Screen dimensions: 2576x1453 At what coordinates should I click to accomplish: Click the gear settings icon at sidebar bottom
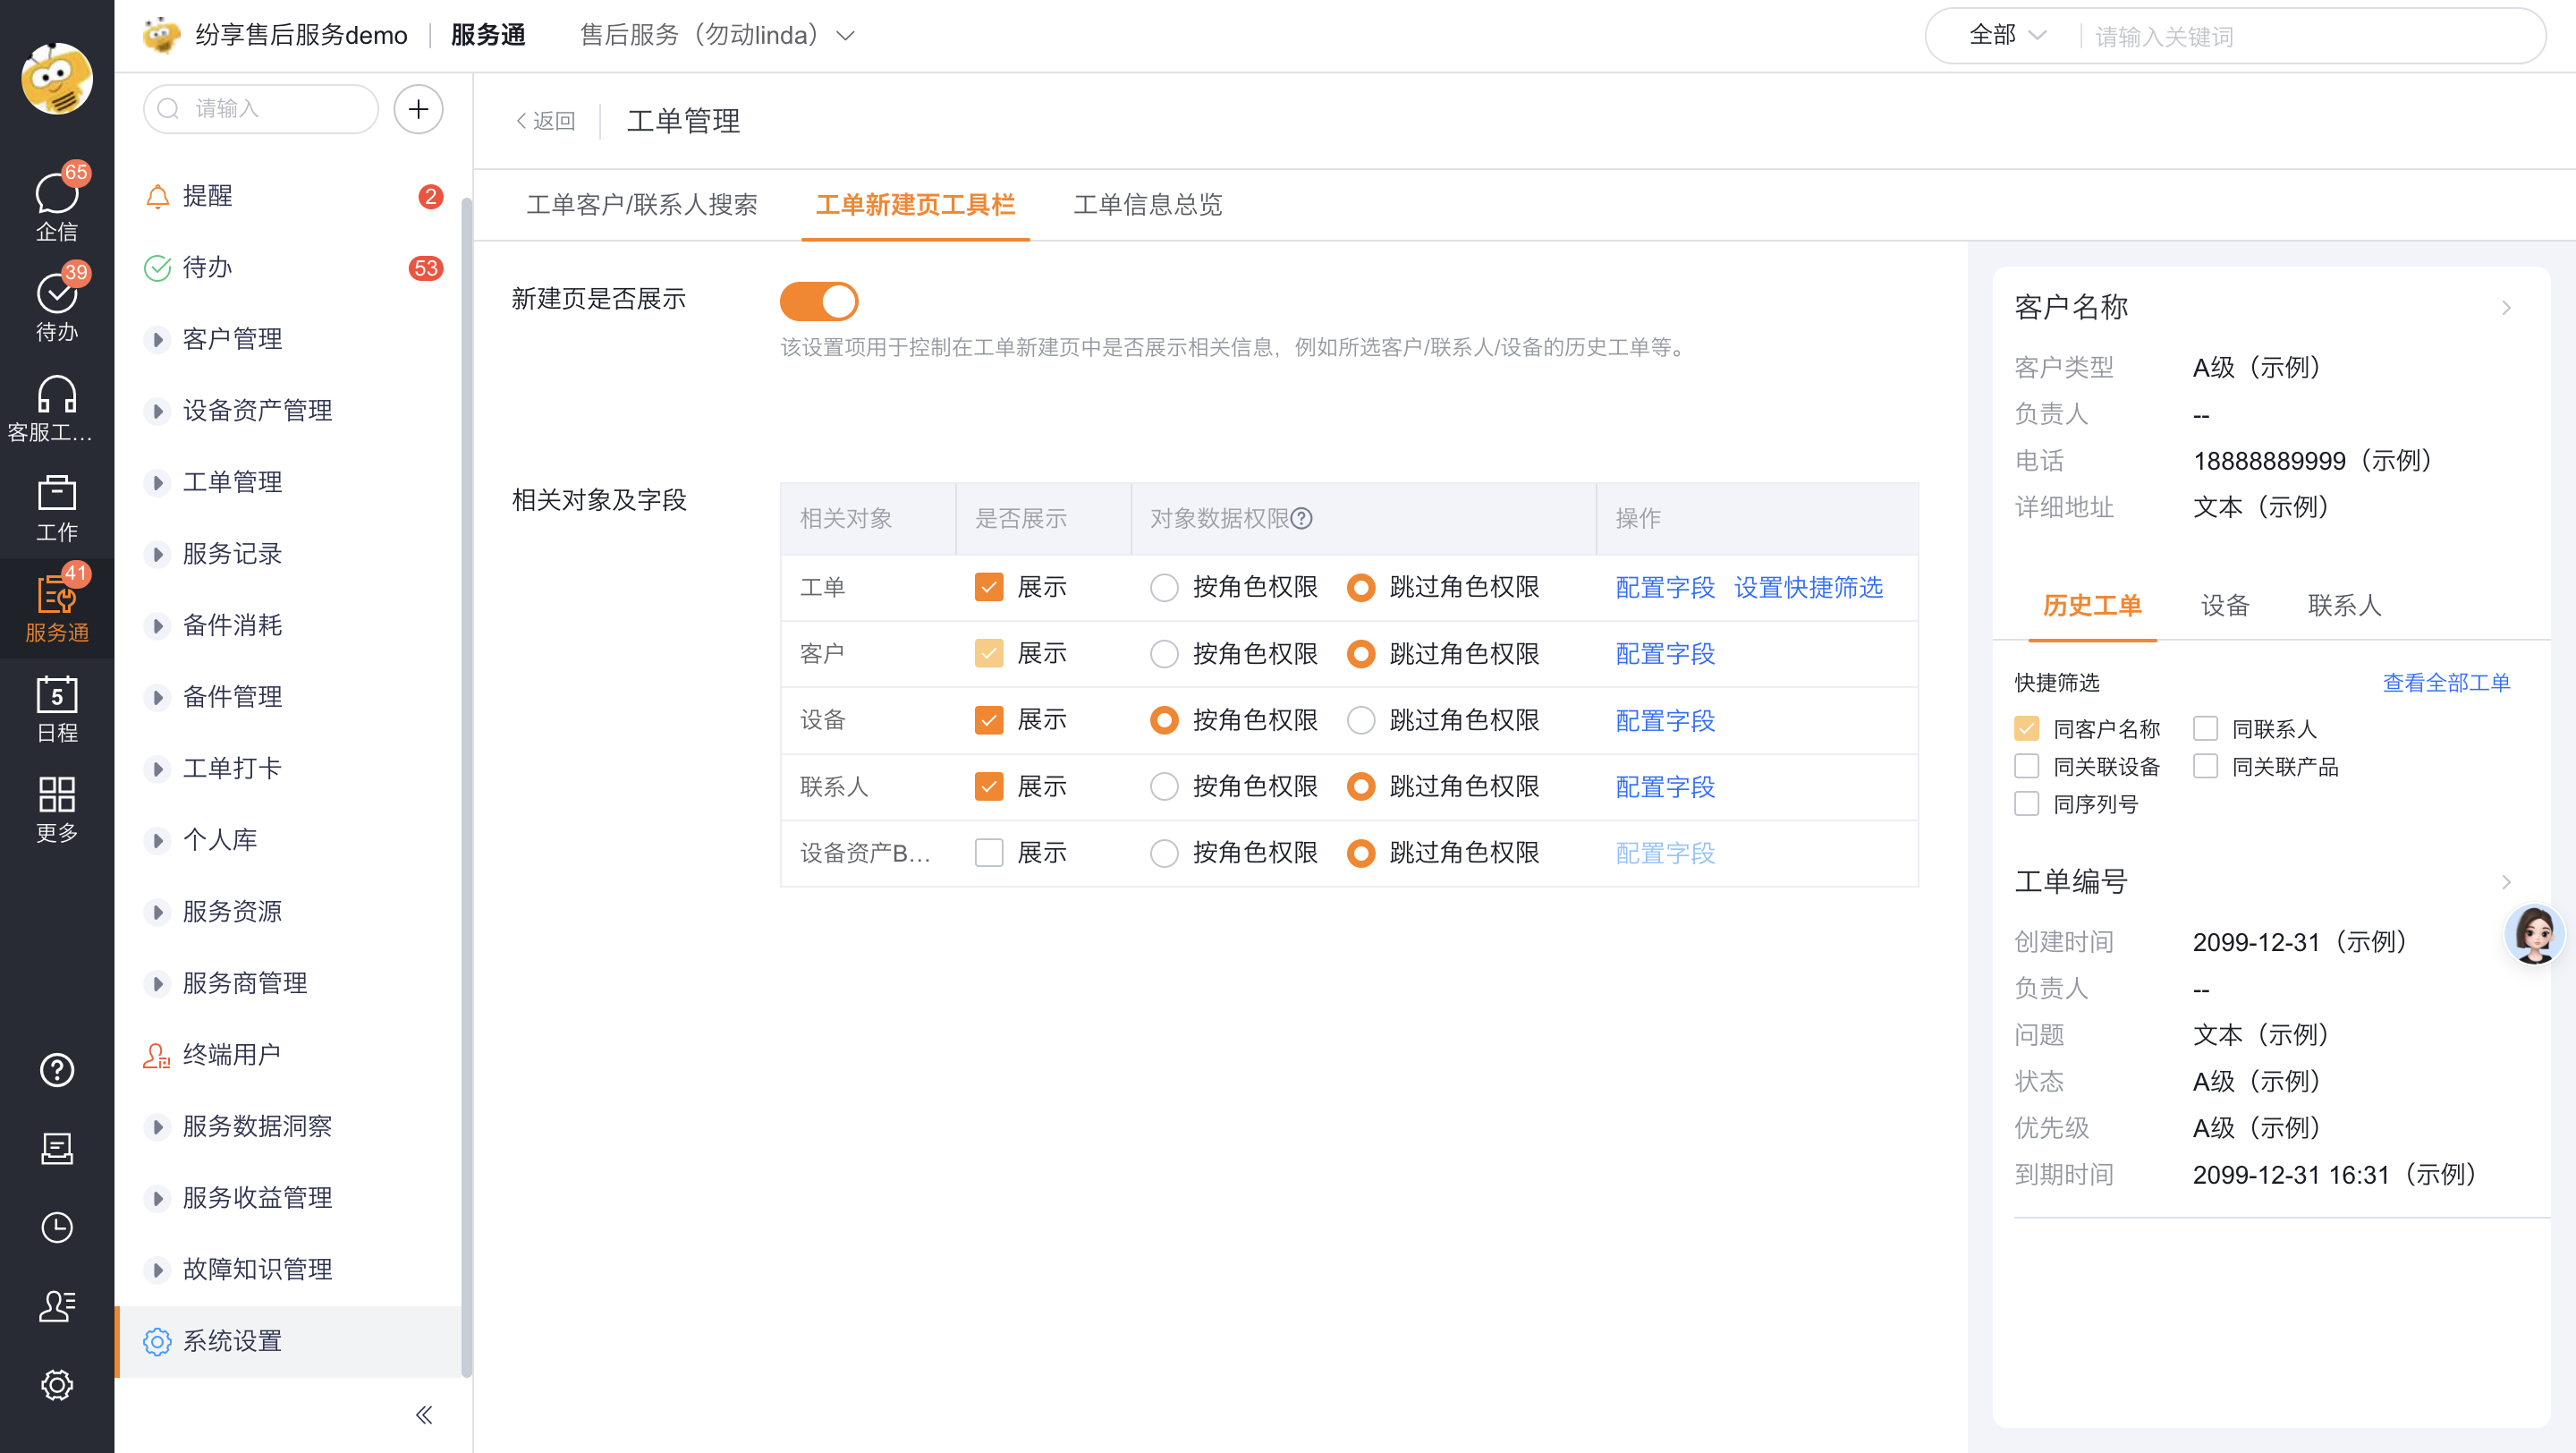[x=57, y=1385]
